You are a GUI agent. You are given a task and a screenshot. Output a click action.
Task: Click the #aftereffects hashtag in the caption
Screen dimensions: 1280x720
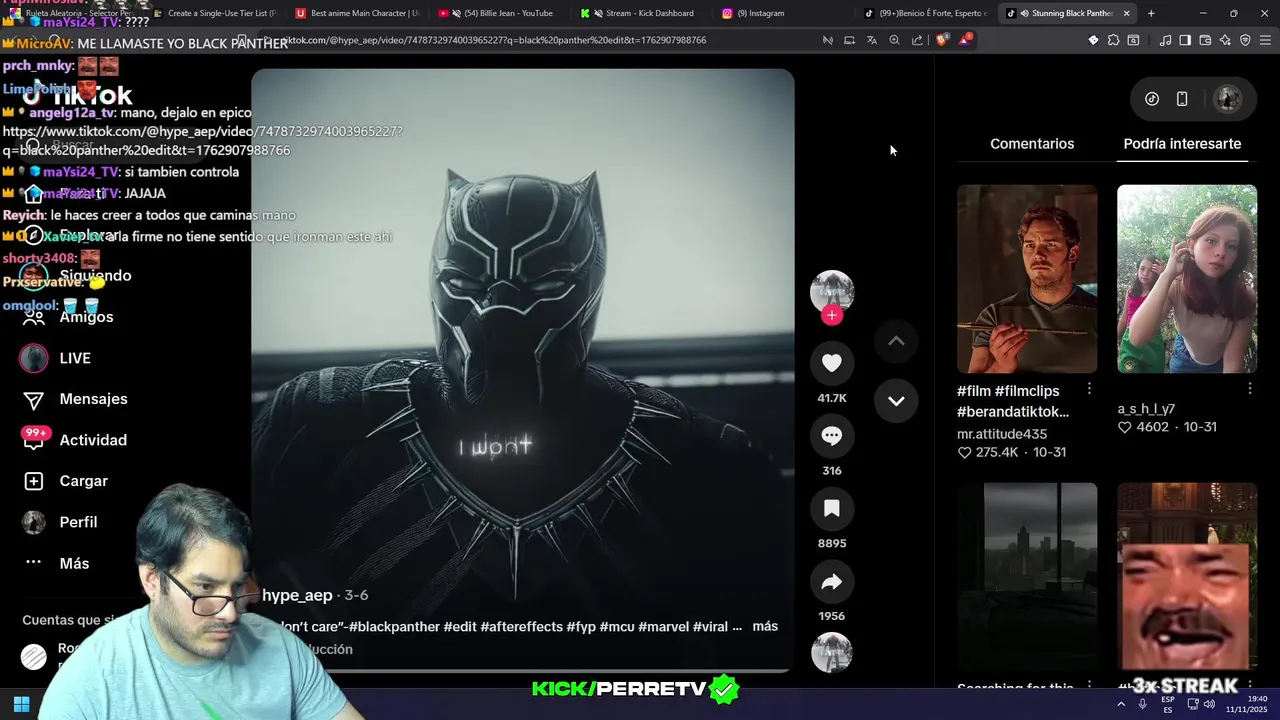(521, 626)
